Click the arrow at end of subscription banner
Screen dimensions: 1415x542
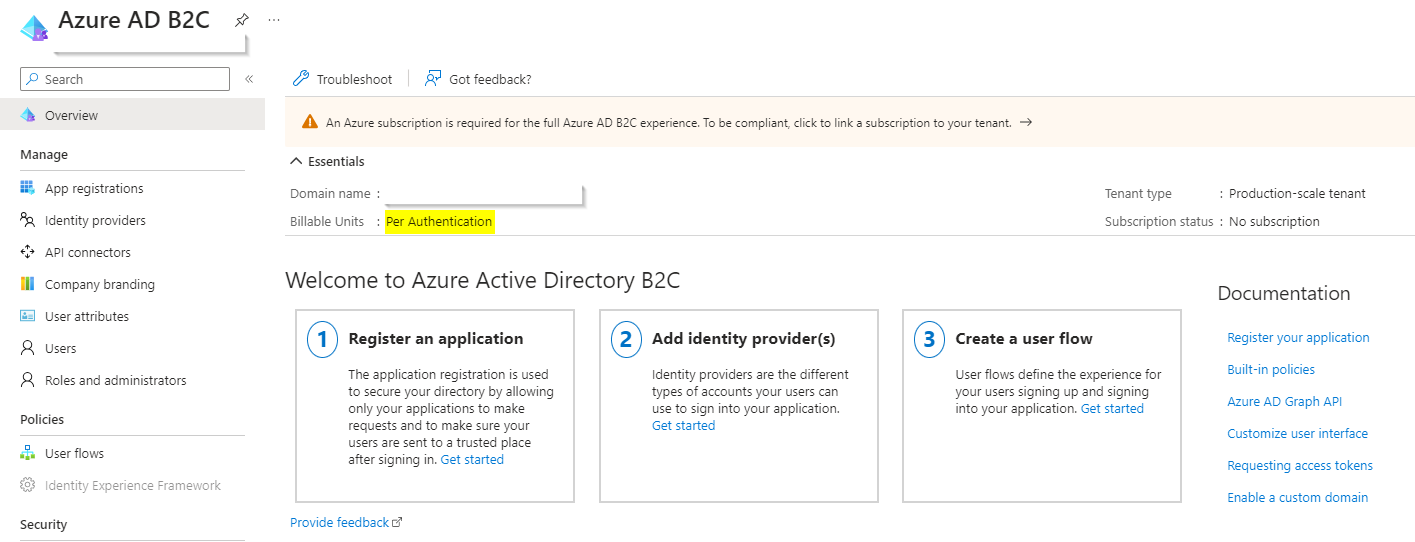click(x=1026, y=122)
